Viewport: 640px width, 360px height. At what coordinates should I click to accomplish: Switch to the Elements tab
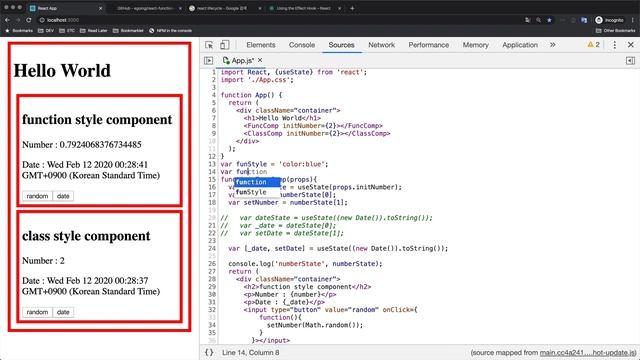click(261, 45)
